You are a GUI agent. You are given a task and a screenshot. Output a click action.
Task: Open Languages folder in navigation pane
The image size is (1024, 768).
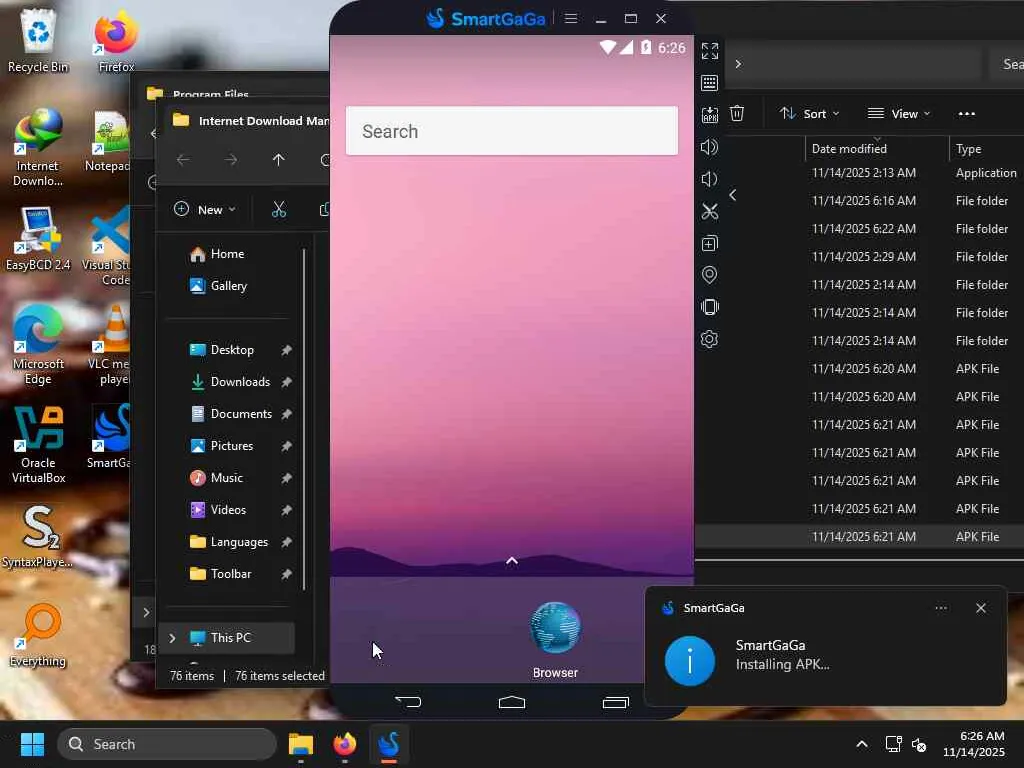(238, 542)
